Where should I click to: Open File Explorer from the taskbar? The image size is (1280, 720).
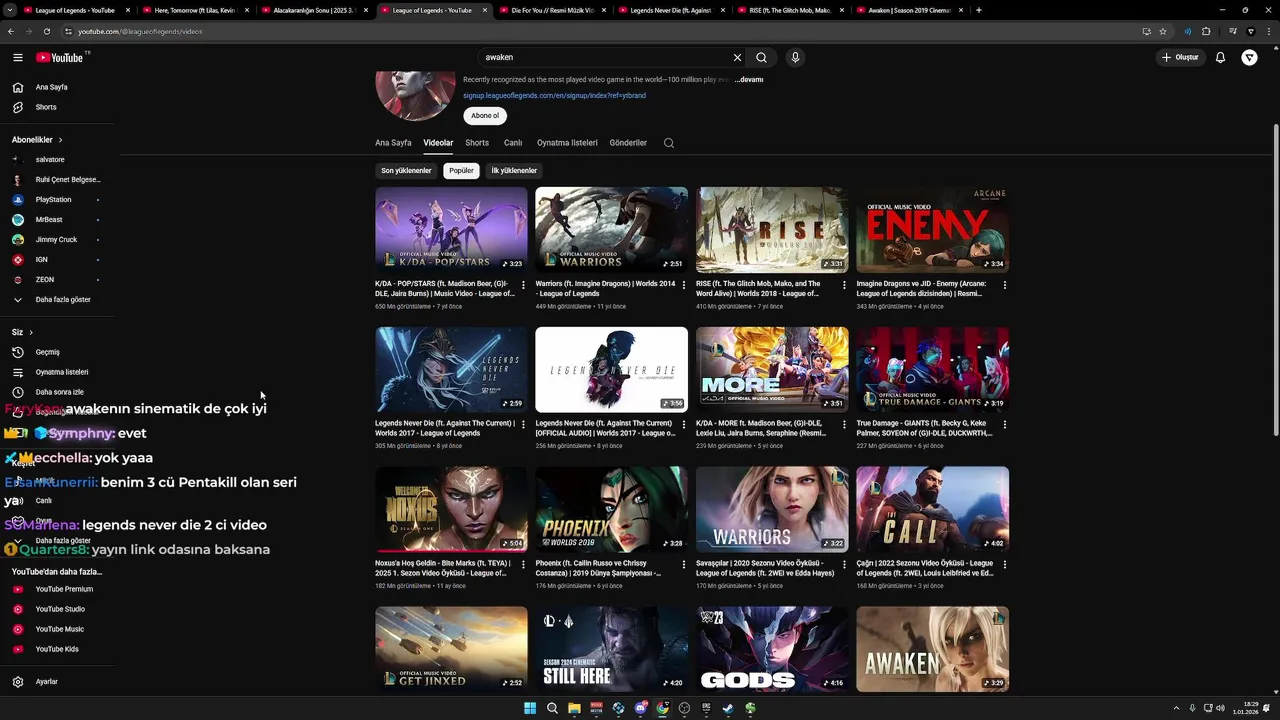574,708
